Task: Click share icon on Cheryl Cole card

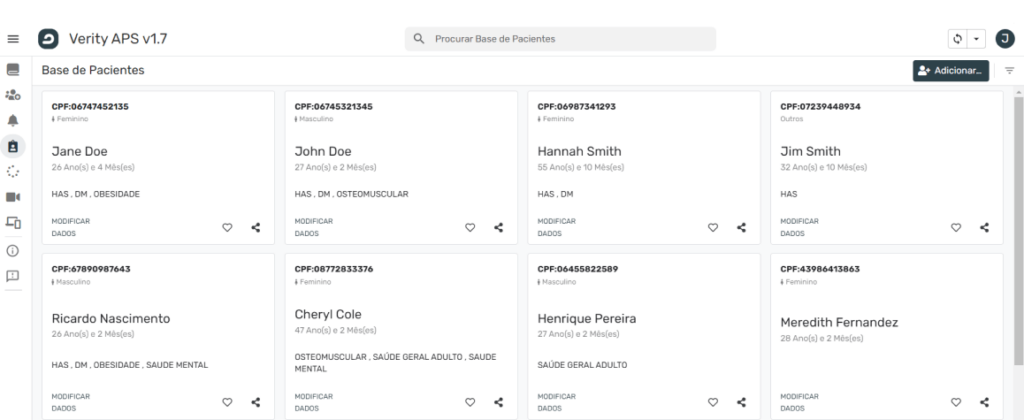Action: pyautogui.click(x=499, y=402)
